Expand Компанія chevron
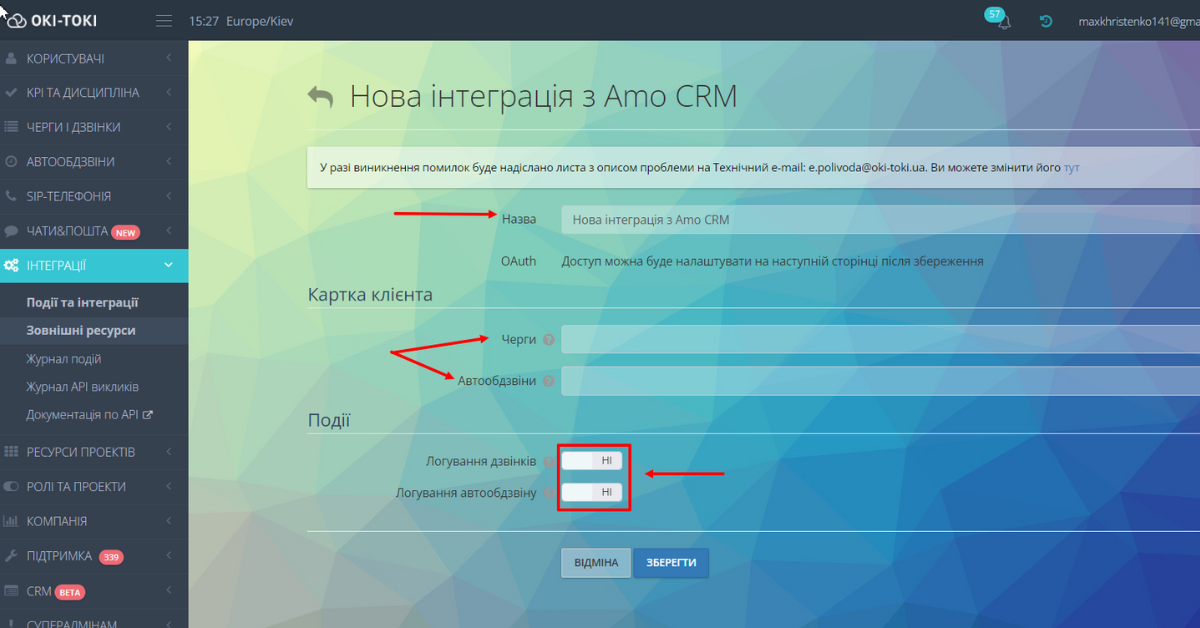The height and width of the screenshot is (628, 1200). pyautogui.click(x=169, y=521)
